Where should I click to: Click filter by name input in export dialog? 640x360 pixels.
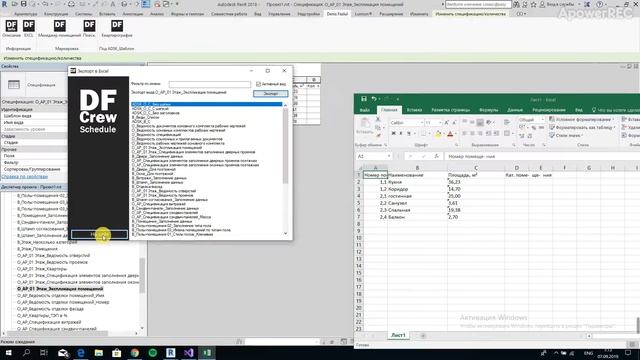pyautogui.click(x=210, y=84)
